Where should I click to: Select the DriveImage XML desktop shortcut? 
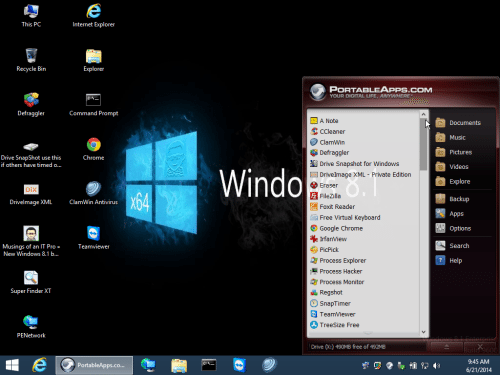[31, 194]
